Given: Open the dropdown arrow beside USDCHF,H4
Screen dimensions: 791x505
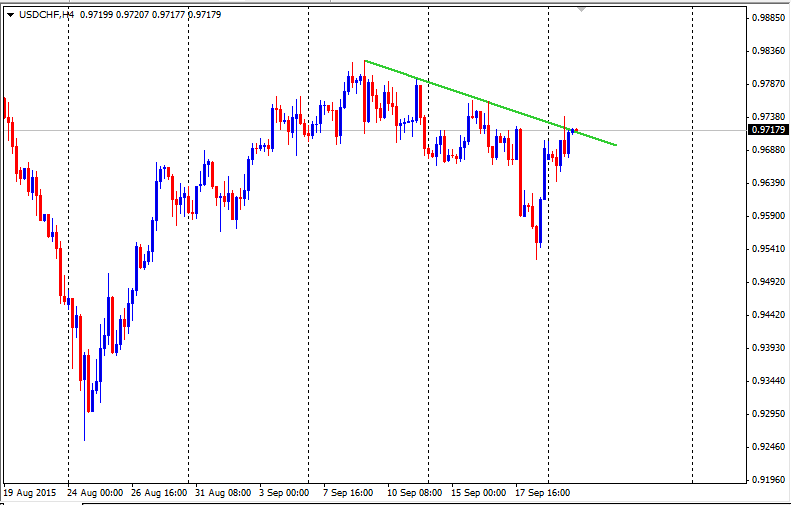Looking at the screenshot, I should 11,15.
